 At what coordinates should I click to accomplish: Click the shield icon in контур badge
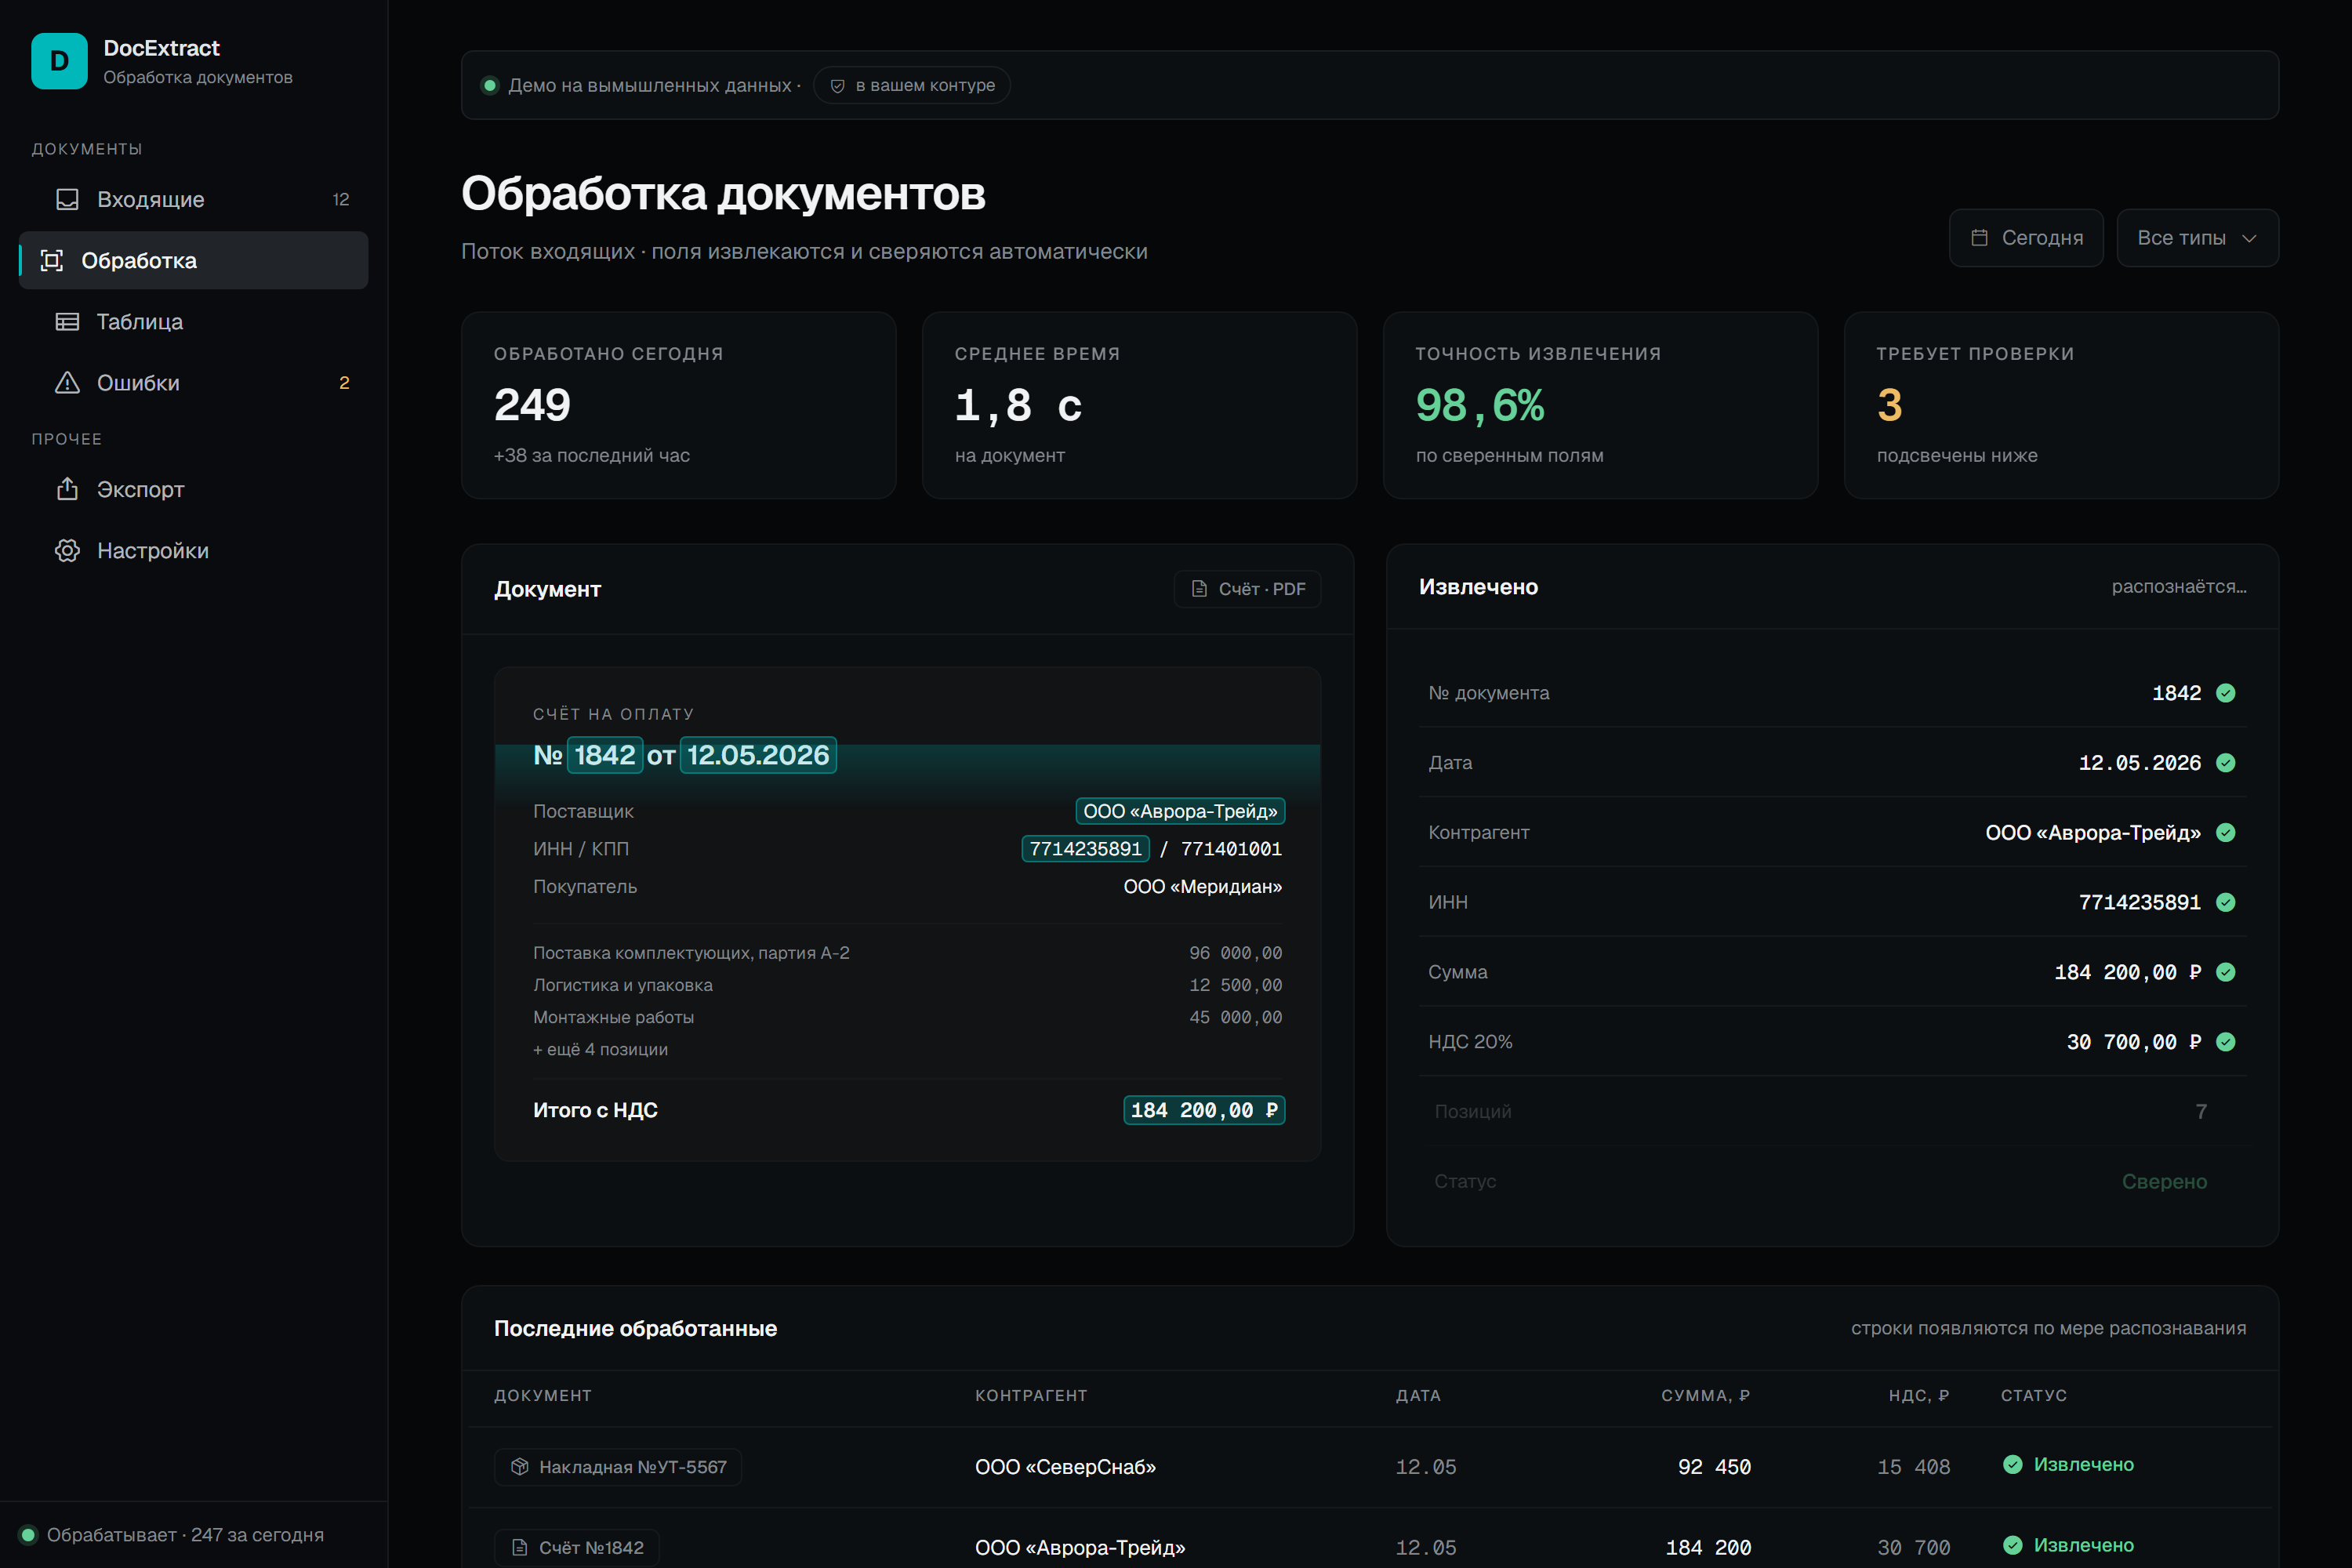837,85
